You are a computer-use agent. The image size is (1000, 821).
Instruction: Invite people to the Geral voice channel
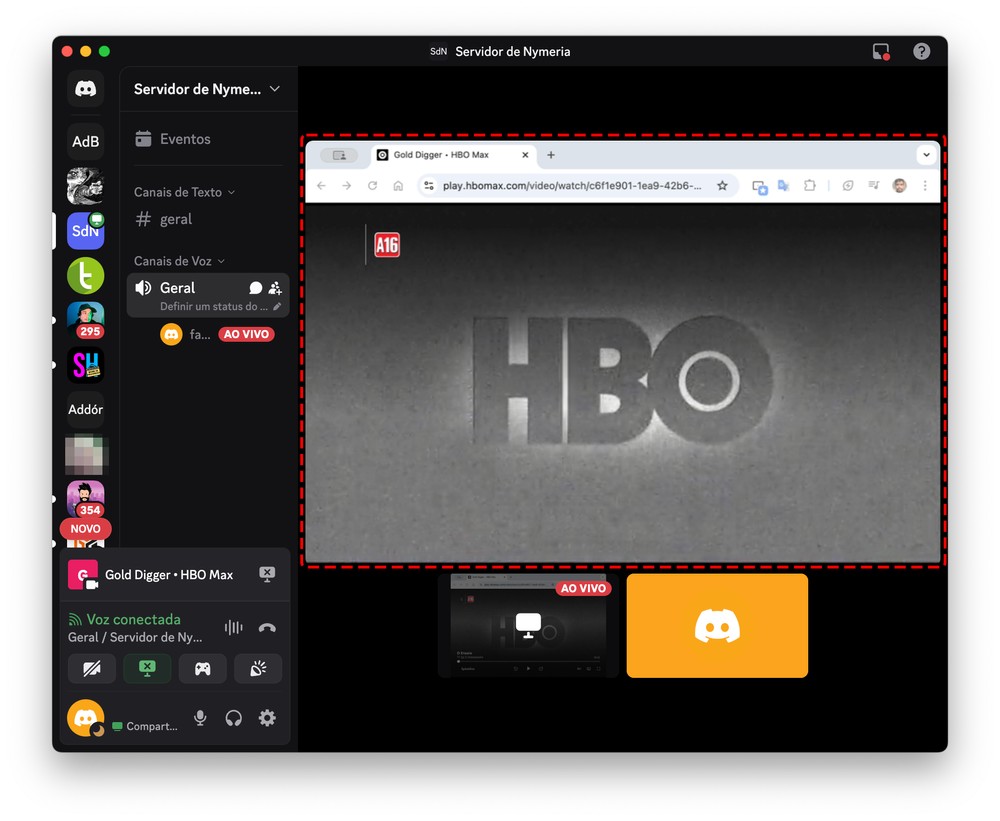pyautogui.click(x=275, y=288)
